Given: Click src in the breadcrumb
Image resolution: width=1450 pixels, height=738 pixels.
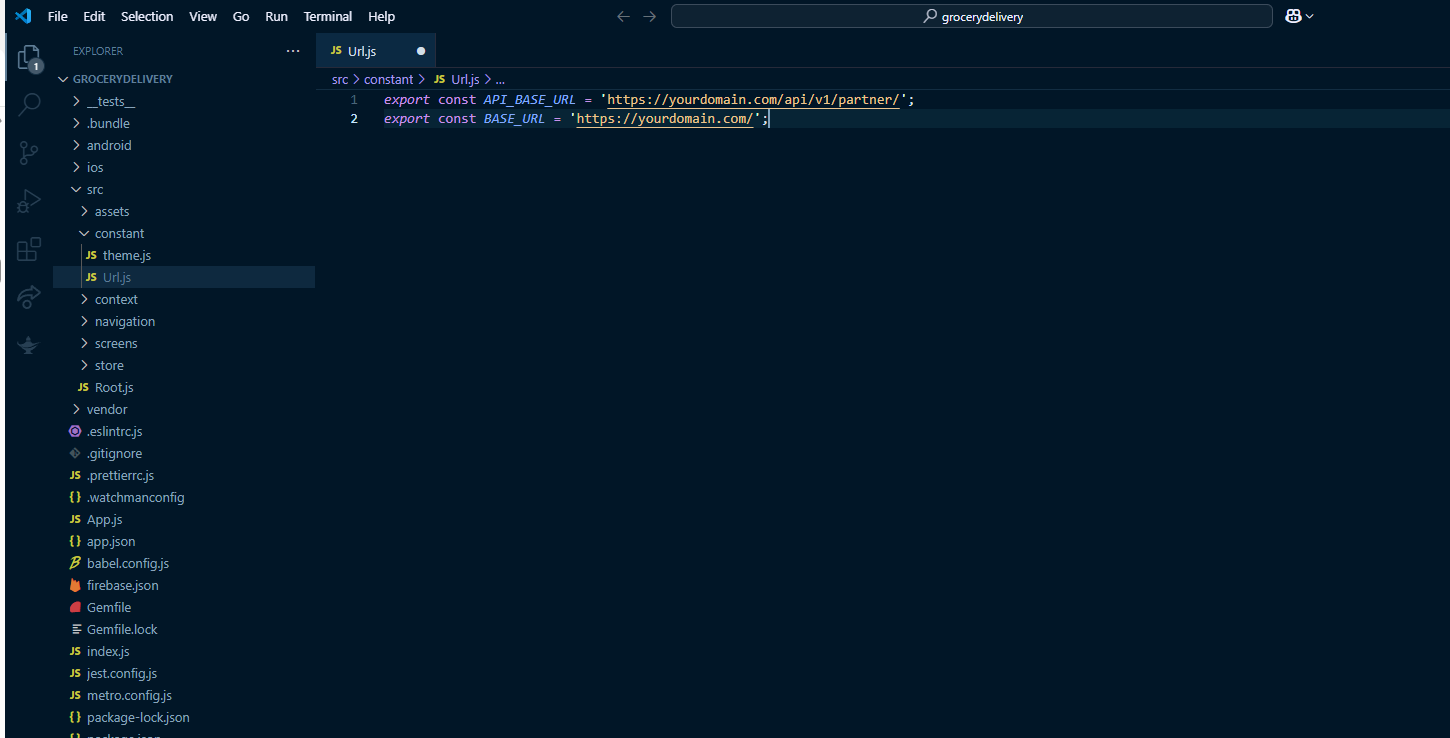Looking at the screenshot, I should (340, 79).
